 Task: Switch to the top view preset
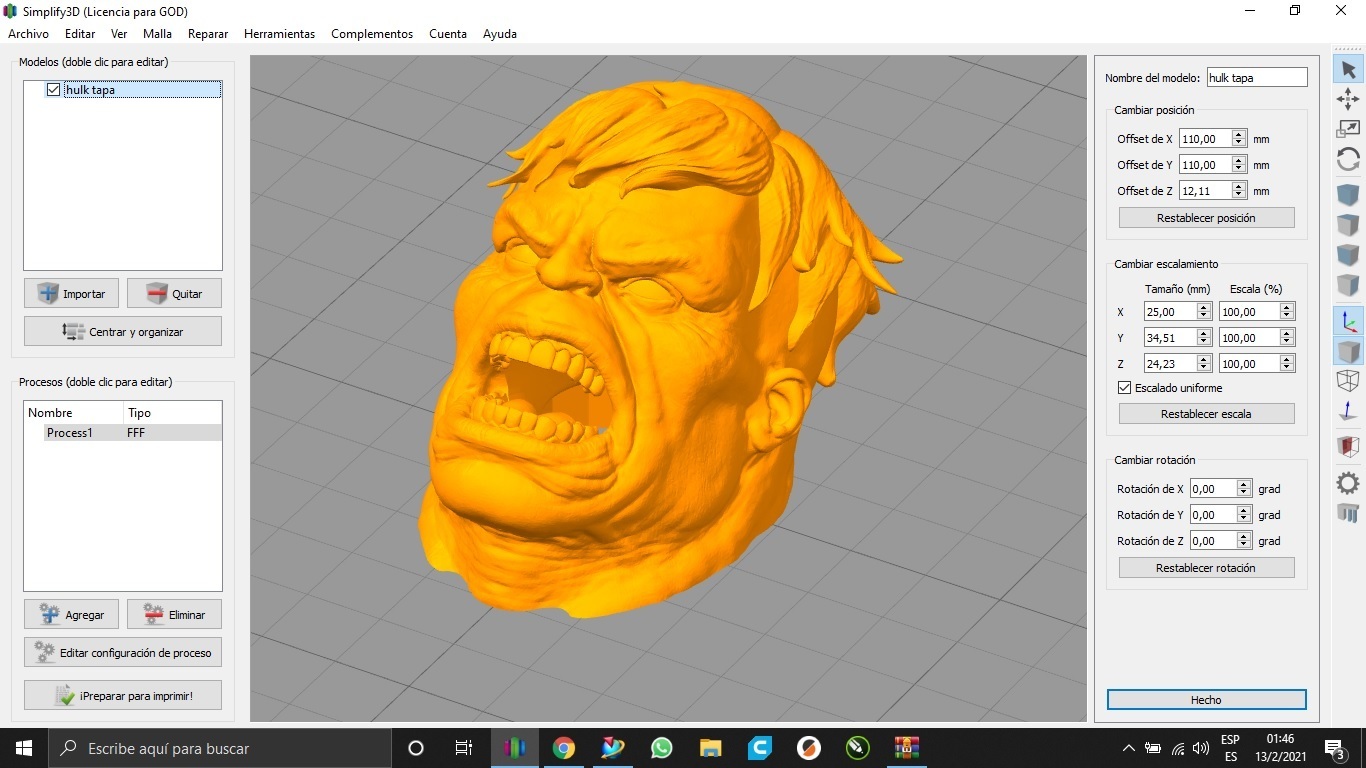point(1347,224)
